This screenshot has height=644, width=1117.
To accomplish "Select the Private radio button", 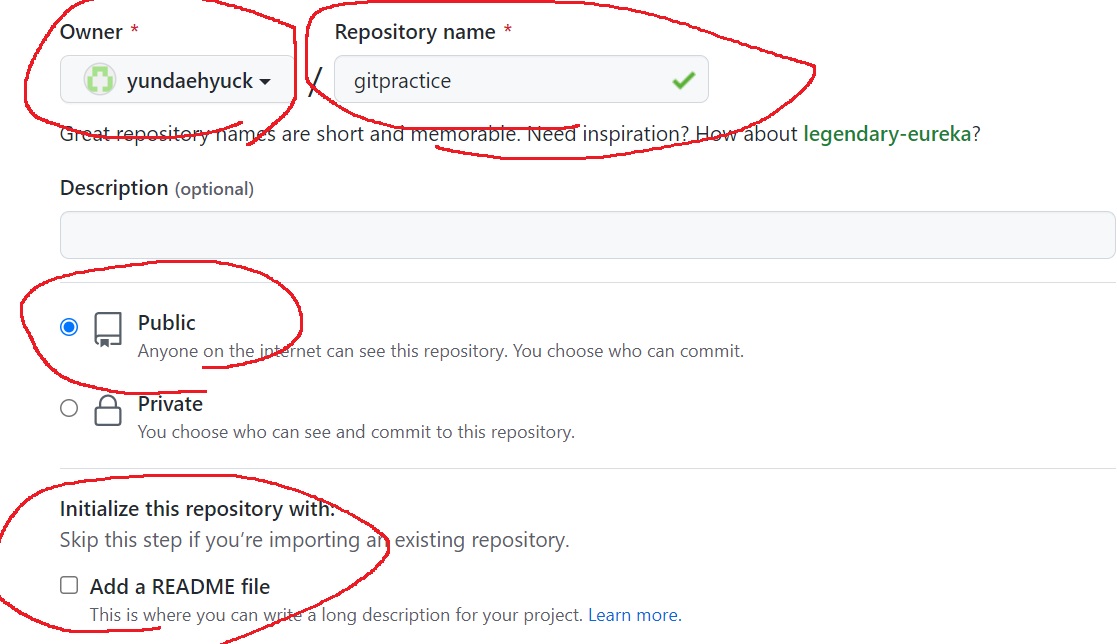I will pyautogui.click(x=69, y=408).
